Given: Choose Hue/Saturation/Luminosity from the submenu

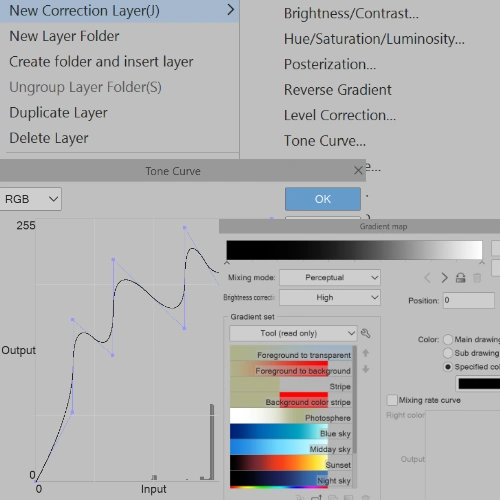Looking at the screenshot, I should [x=374, y=39].
